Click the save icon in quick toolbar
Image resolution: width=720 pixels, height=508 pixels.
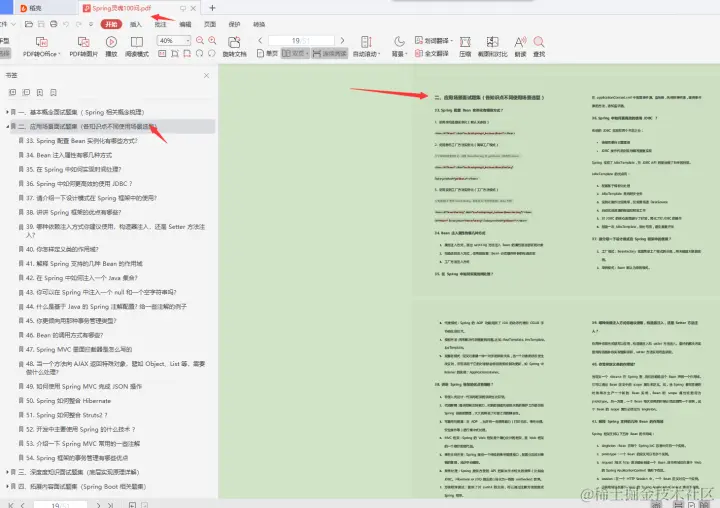pos(41,24)
